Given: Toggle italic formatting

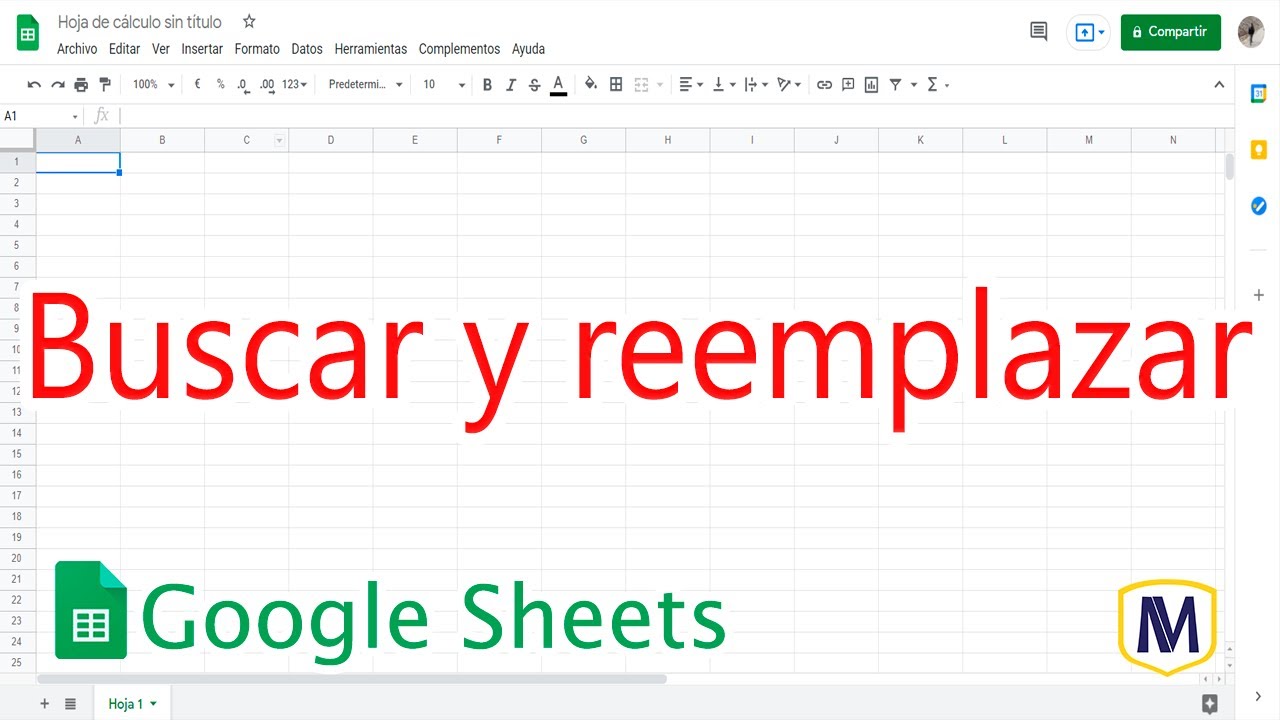Looking at the screenshot, I should point(511,85).
